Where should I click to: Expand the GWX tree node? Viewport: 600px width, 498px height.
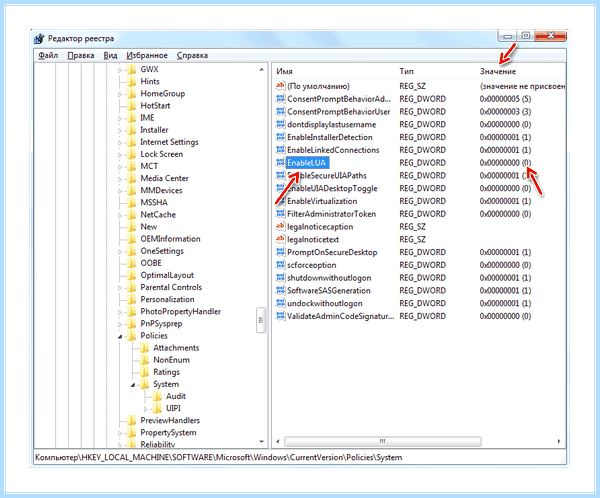click(x=120, y=70)
